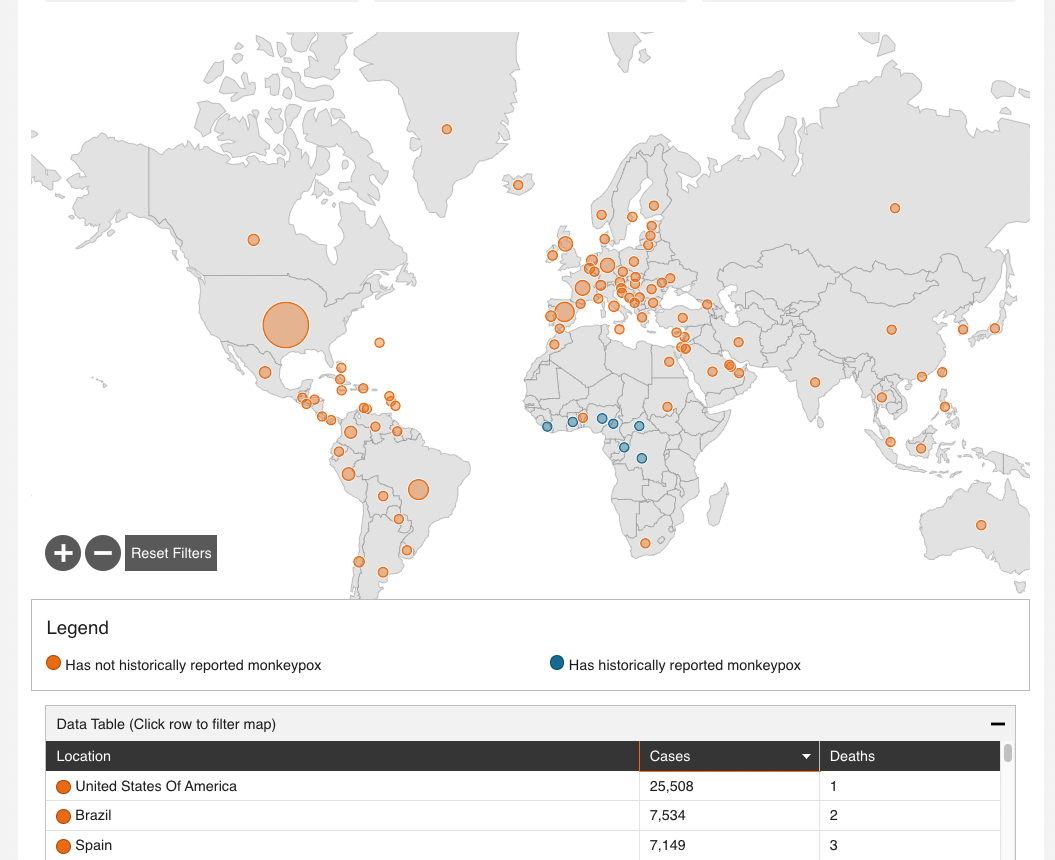The image size is (1055, 860).
Task: Open the Cases column sort arrow
Action: pyautogui.click(x=806, y=757)
